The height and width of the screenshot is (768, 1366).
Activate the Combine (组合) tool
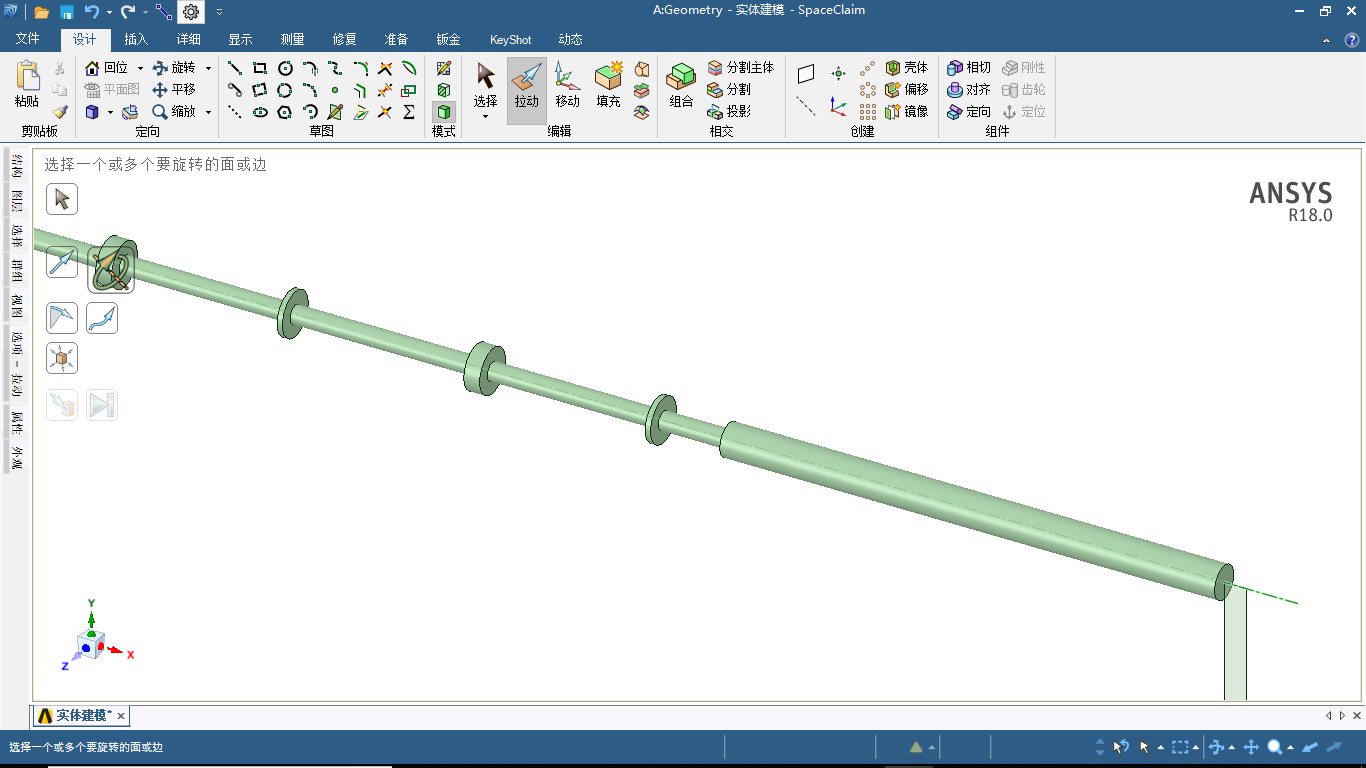682,85
